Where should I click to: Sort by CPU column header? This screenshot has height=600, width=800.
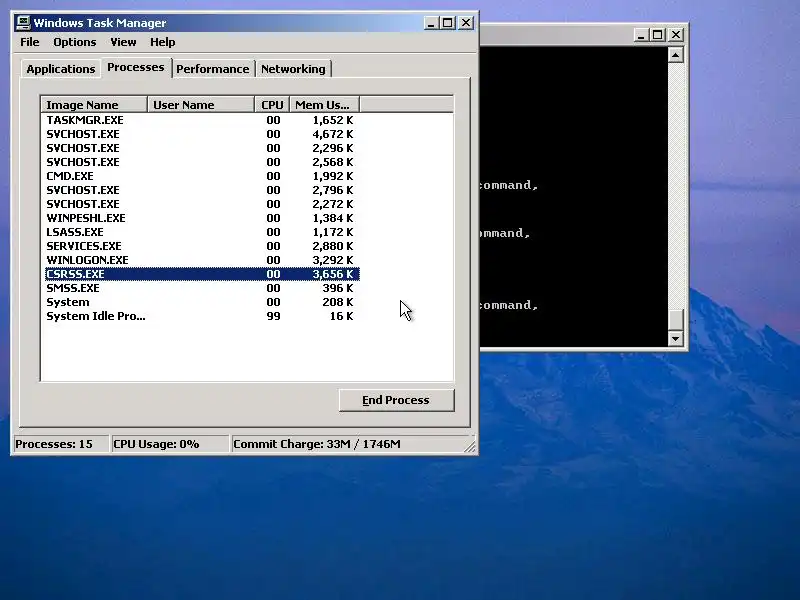pyautogui.click(x=272, y=105)
